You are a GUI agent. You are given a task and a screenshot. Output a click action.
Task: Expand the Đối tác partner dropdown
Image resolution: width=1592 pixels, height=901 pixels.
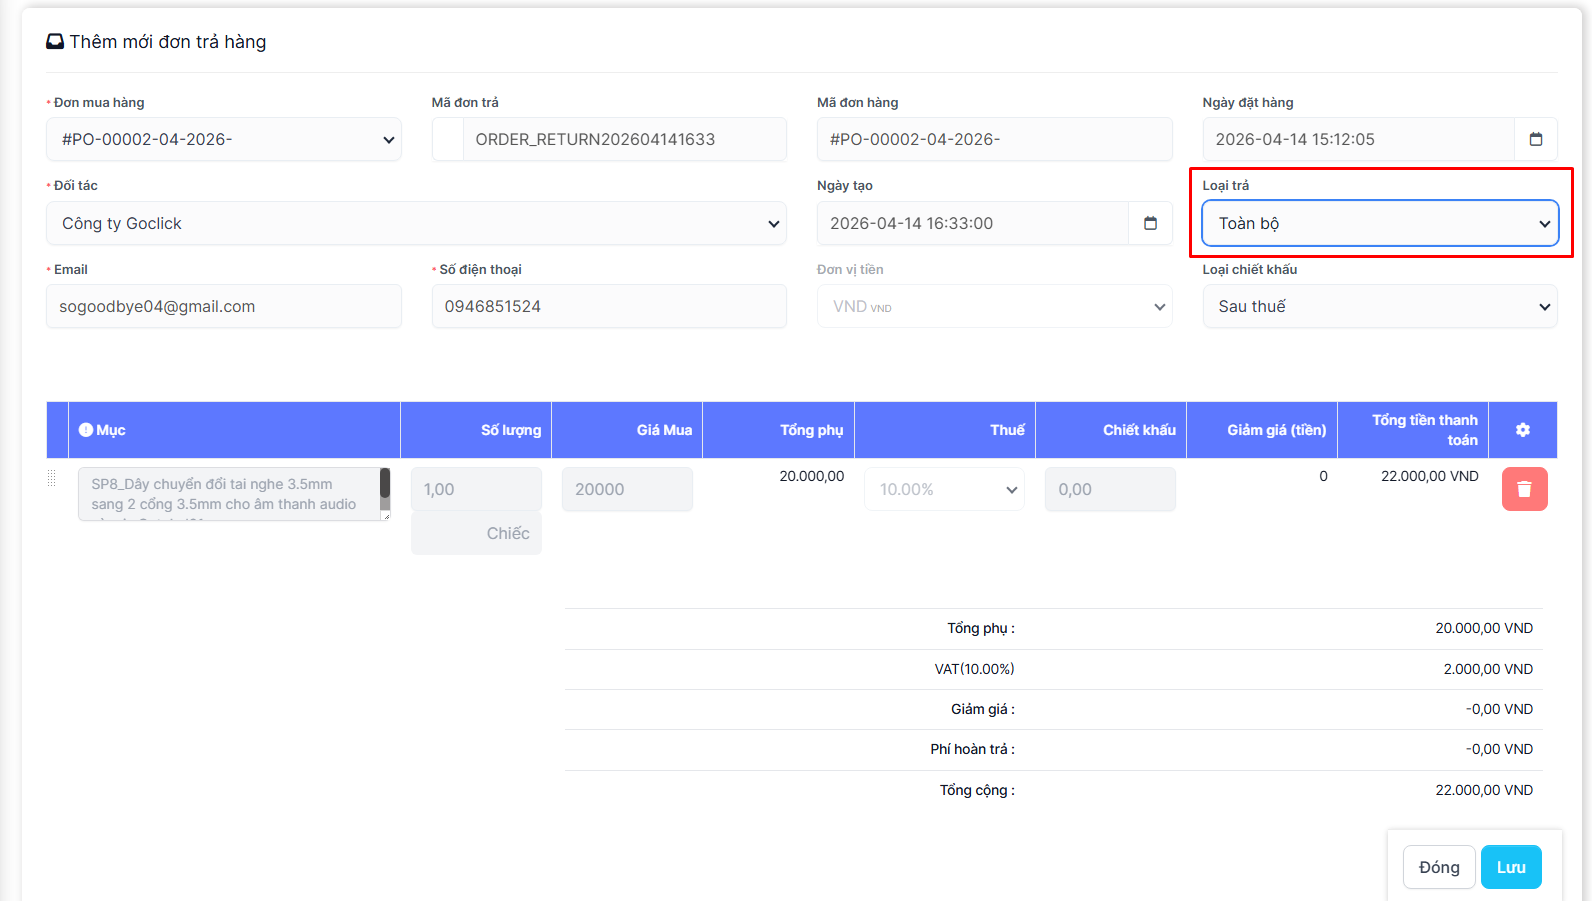coord(416,224)
